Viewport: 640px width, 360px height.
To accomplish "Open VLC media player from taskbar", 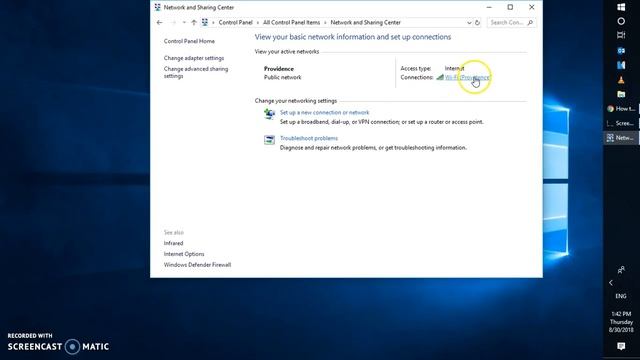I will point(621,80).
